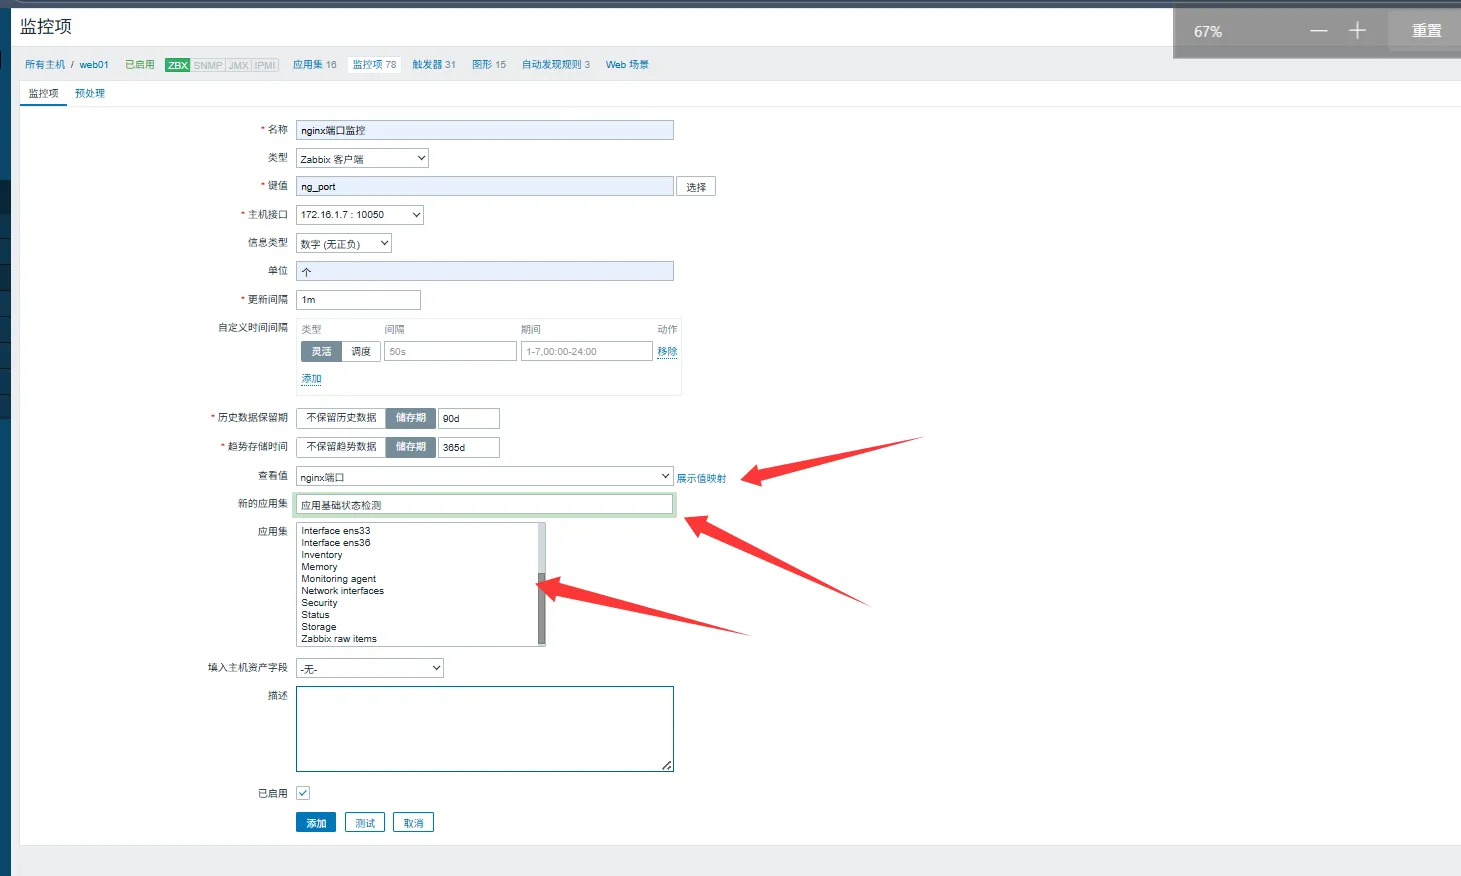Click the zoom in plus icon
This screenshot has height=876, width=1461.
pyautogui.click(x=1357, y=31)
